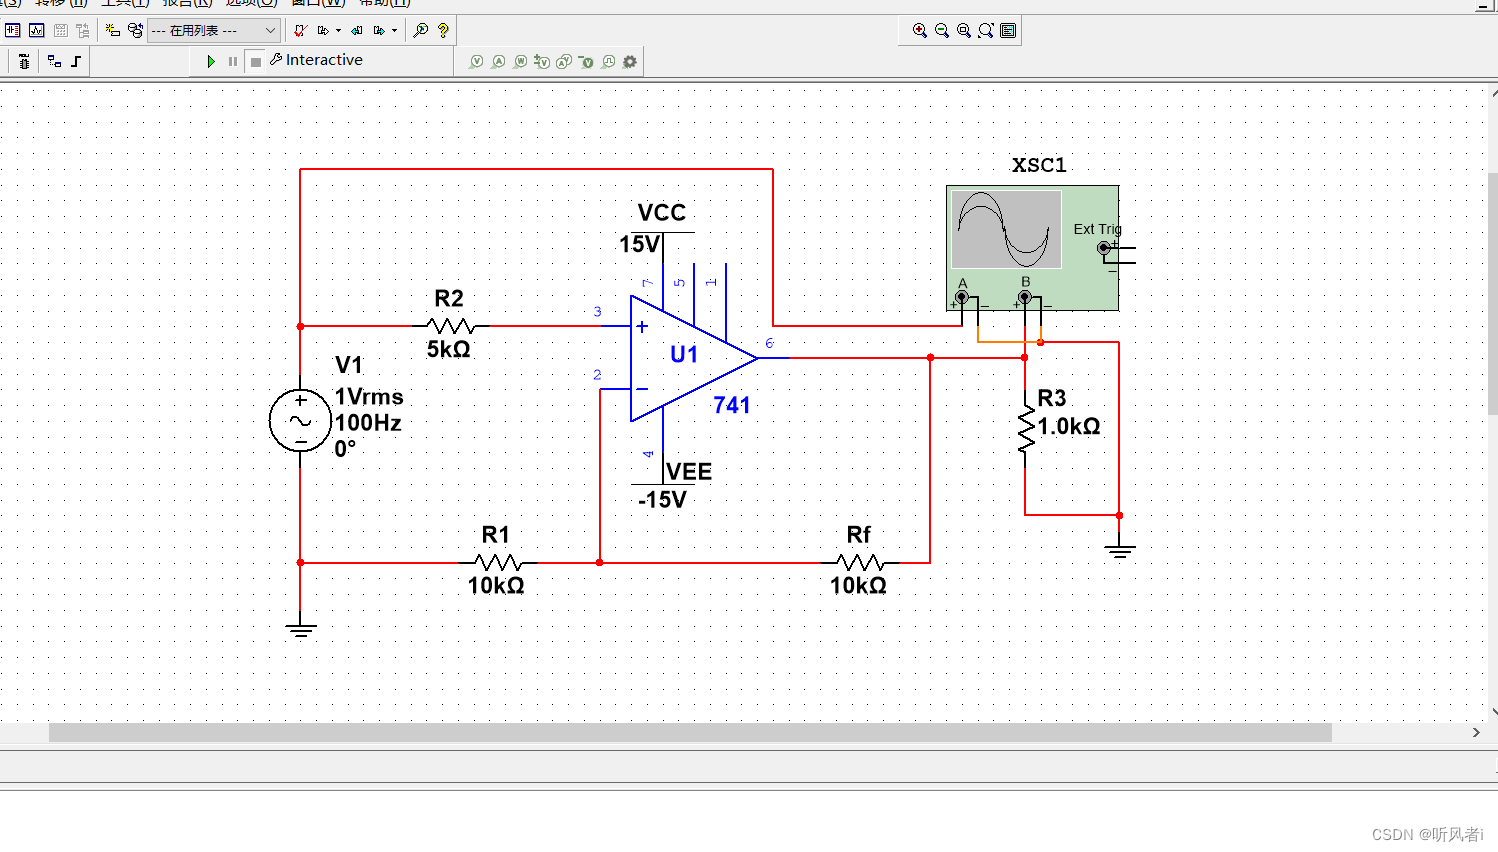Select the voltage probe tool
This screenshot has width=1498, height=852.
[x=476, y=62]
